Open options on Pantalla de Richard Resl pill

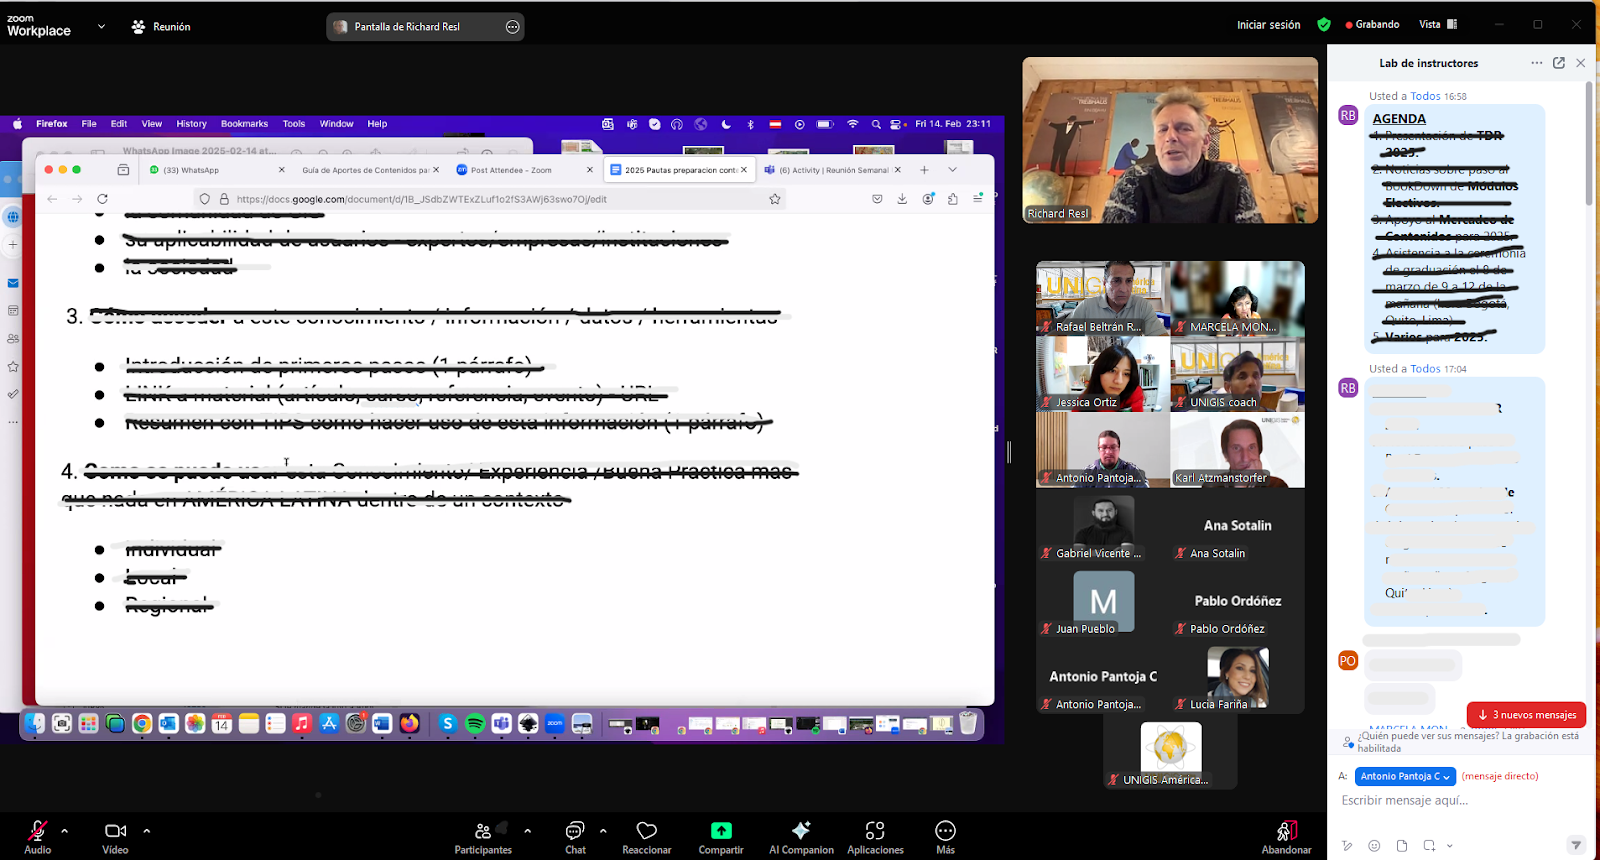512,27
